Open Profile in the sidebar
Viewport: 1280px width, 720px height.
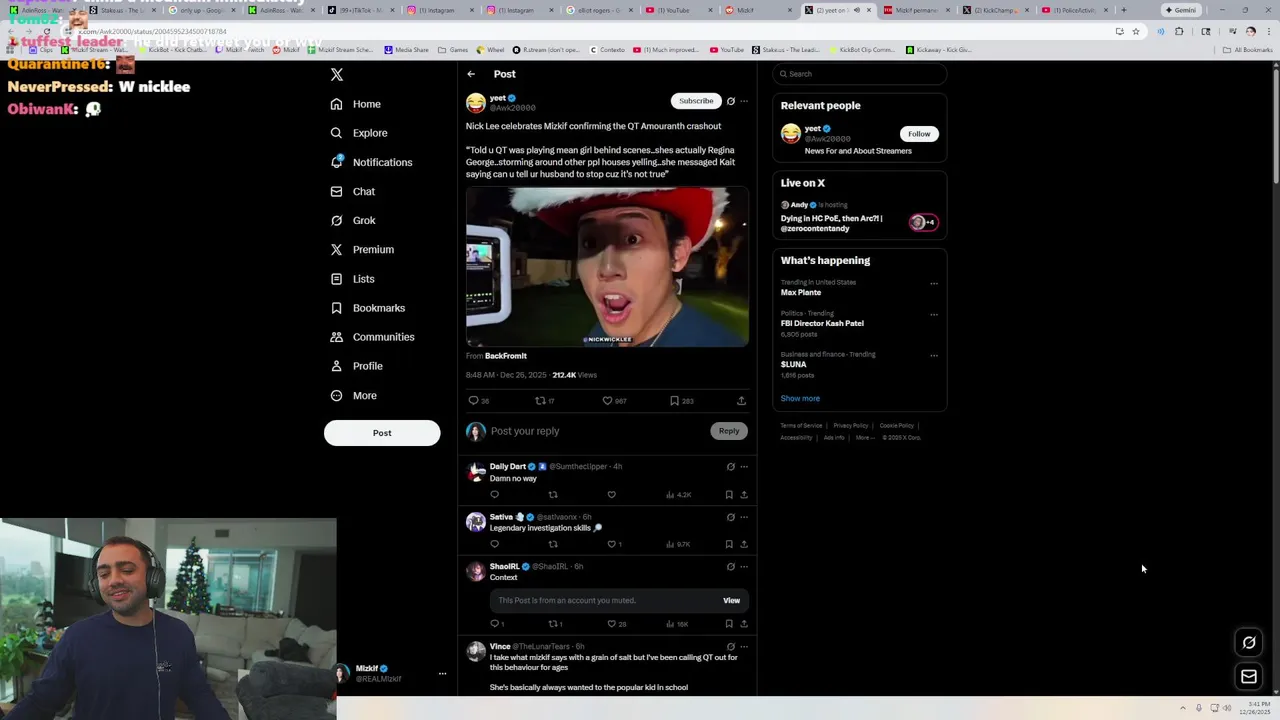tap(357, 366)
